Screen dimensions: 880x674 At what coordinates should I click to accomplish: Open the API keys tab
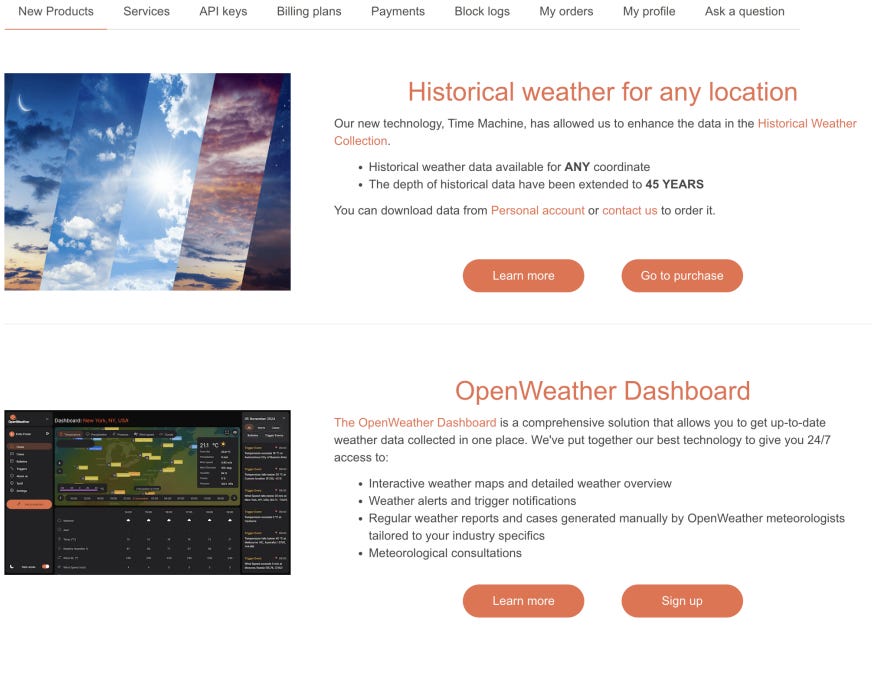223,11
